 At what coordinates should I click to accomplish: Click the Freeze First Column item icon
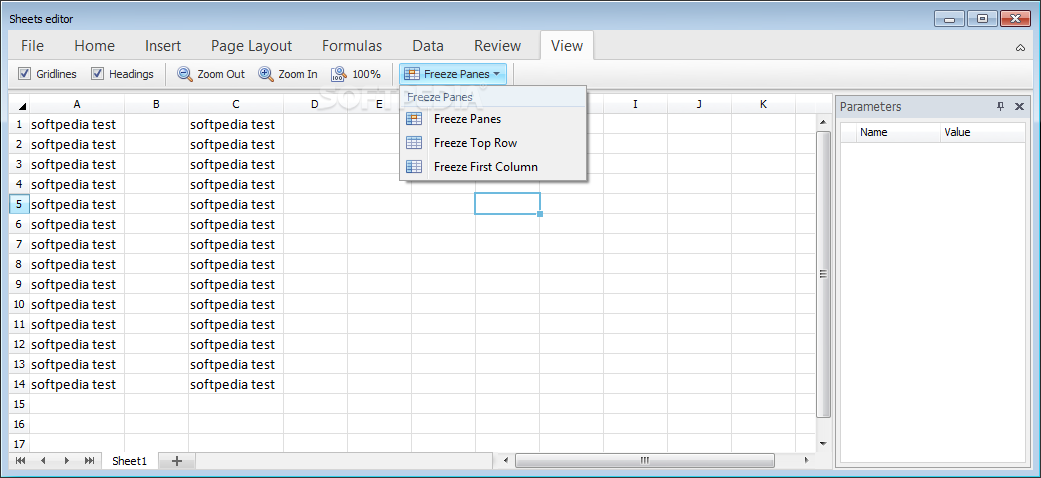[414, 167]
